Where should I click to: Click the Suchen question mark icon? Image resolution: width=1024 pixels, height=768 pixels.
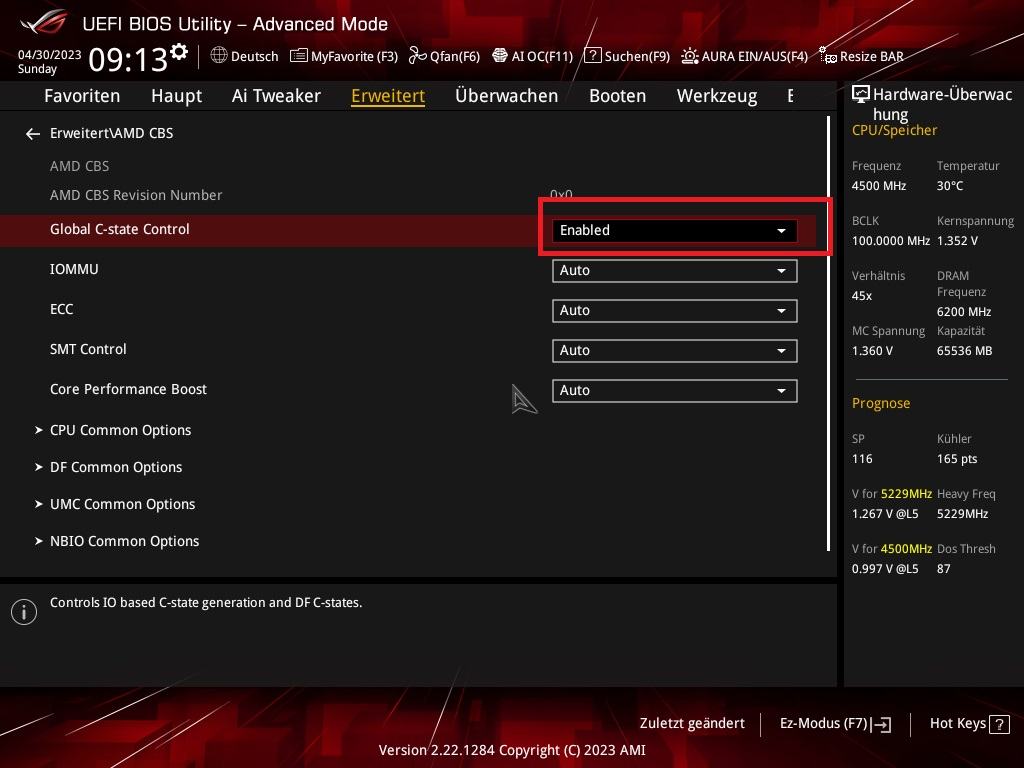click(x=592, y=56)
